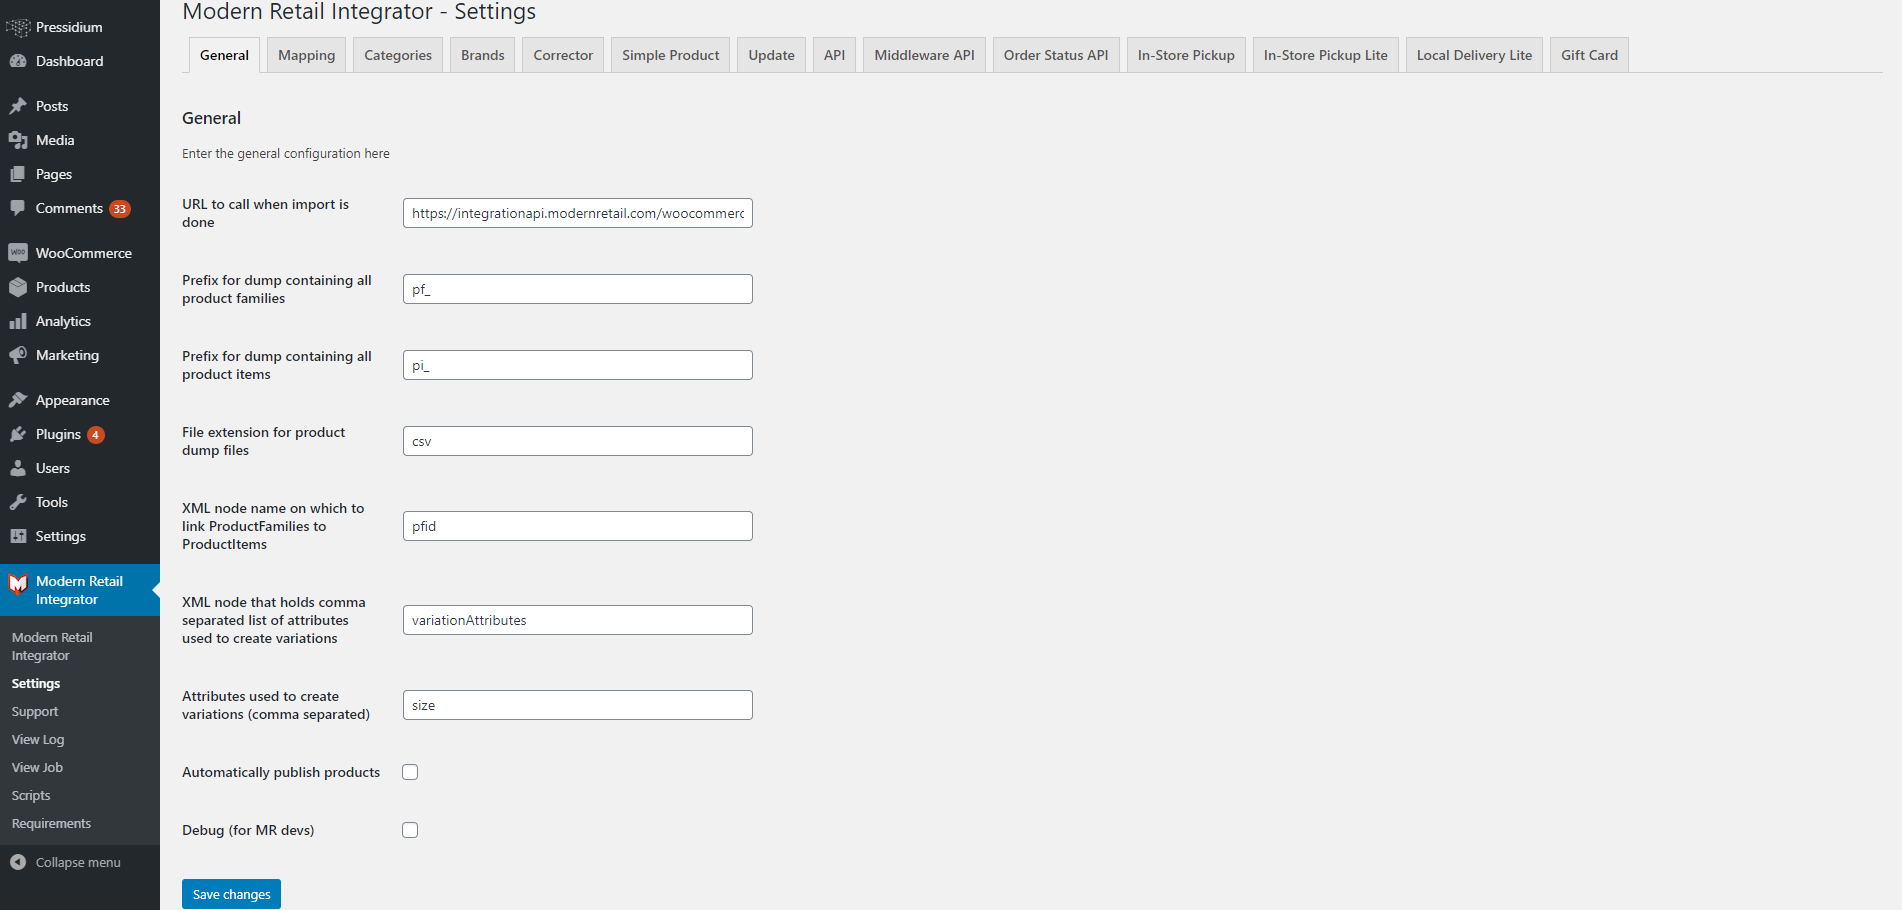The width and height of the screenshot is (1902, 910).
Task: Open the Requirements submenu link
Action: 51,824
